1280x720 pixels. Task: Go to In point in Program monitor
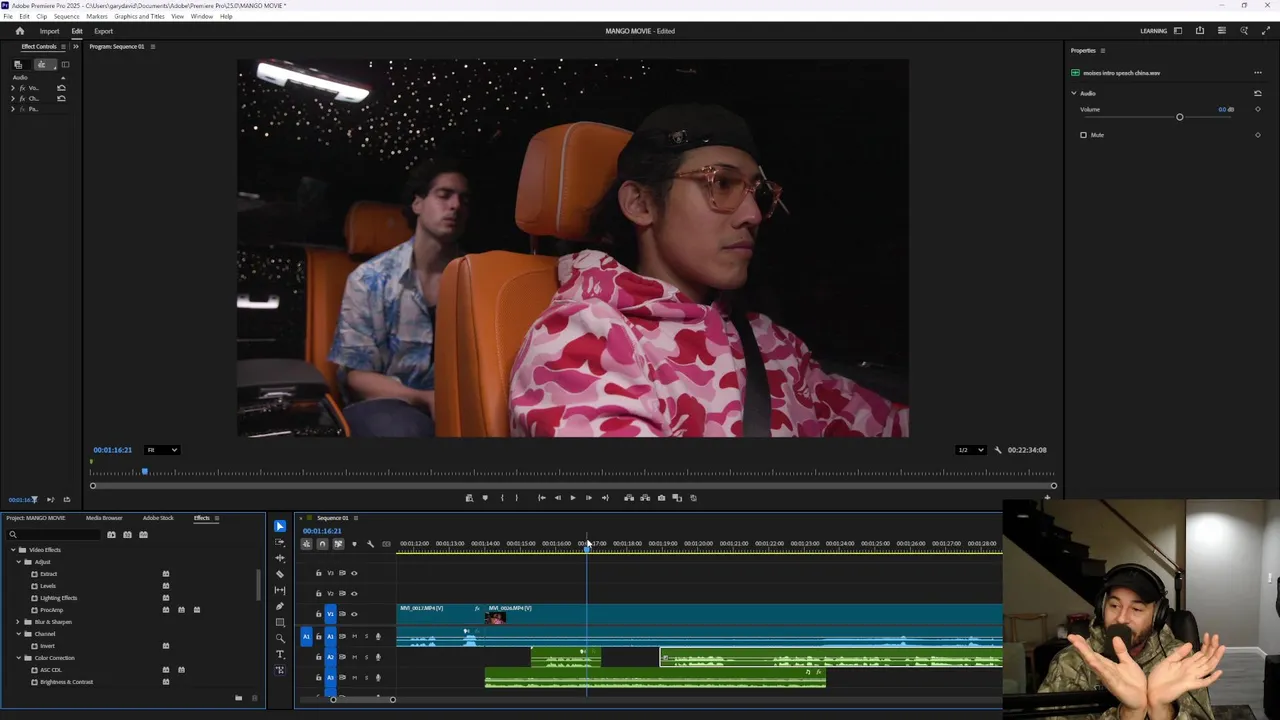(542, 498)
